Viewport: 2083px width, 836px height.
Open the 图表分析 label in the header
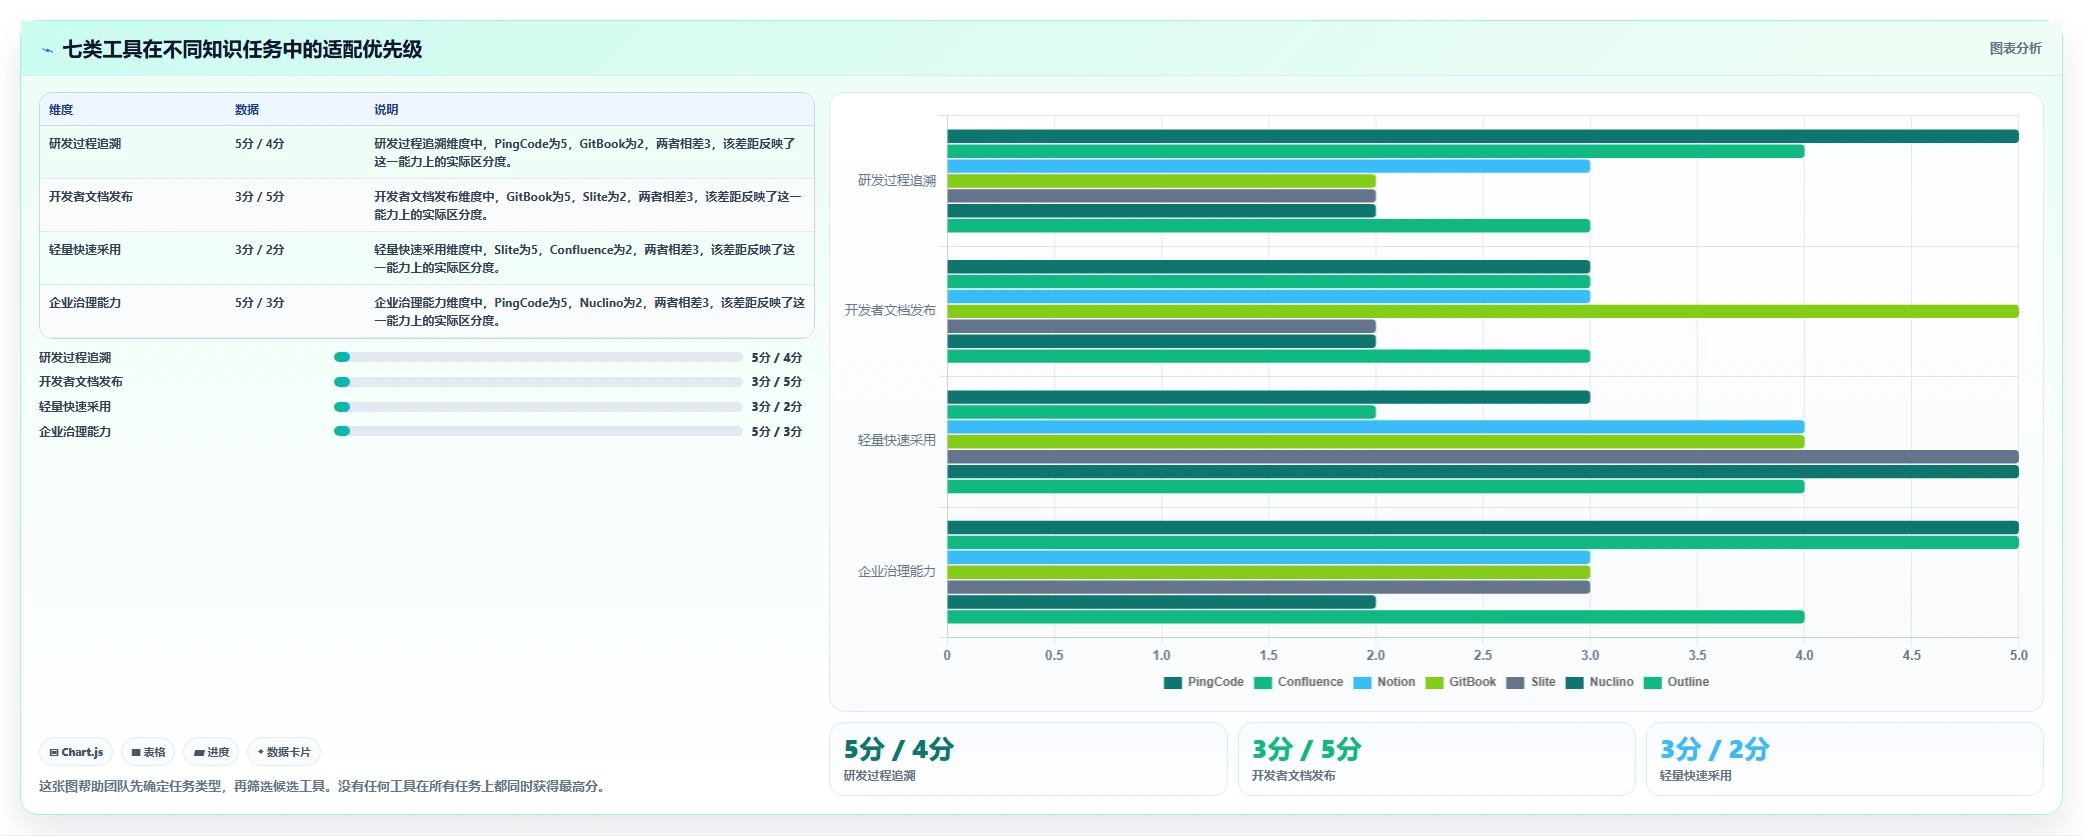point(2015,48)
